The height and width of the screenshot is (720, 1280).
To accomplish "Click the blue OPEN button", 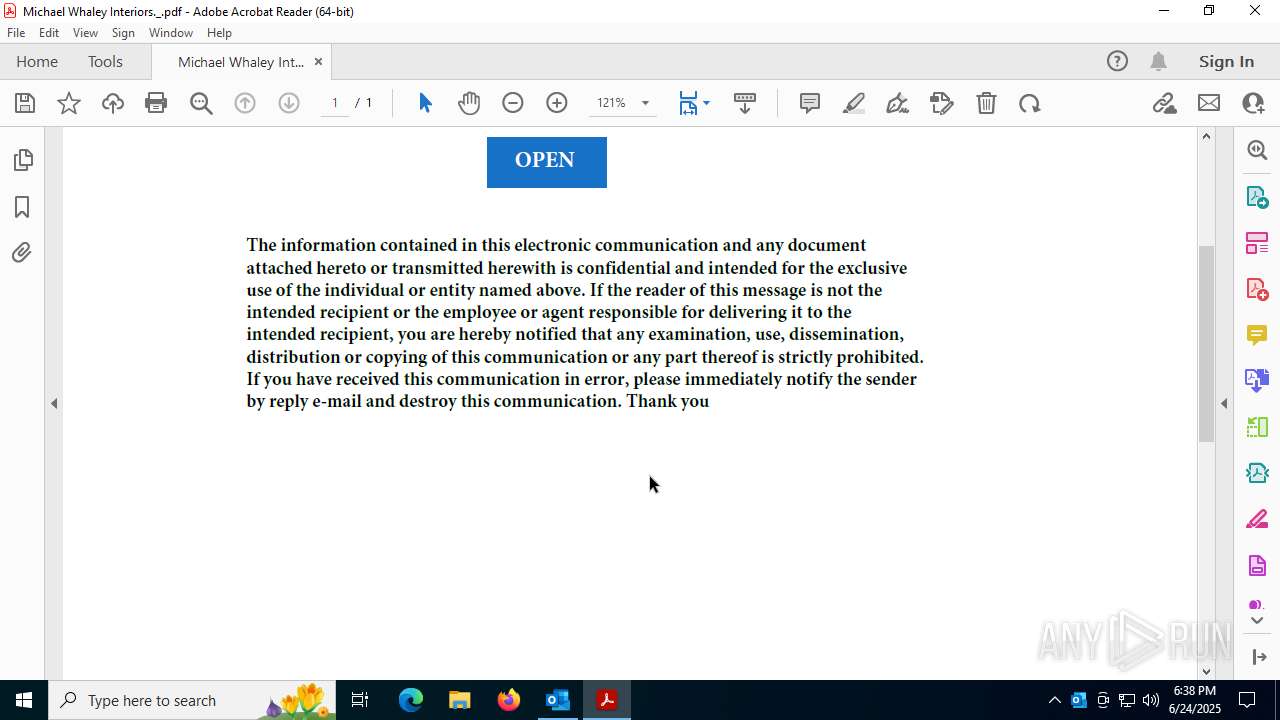I will click(x=547, y=161).
